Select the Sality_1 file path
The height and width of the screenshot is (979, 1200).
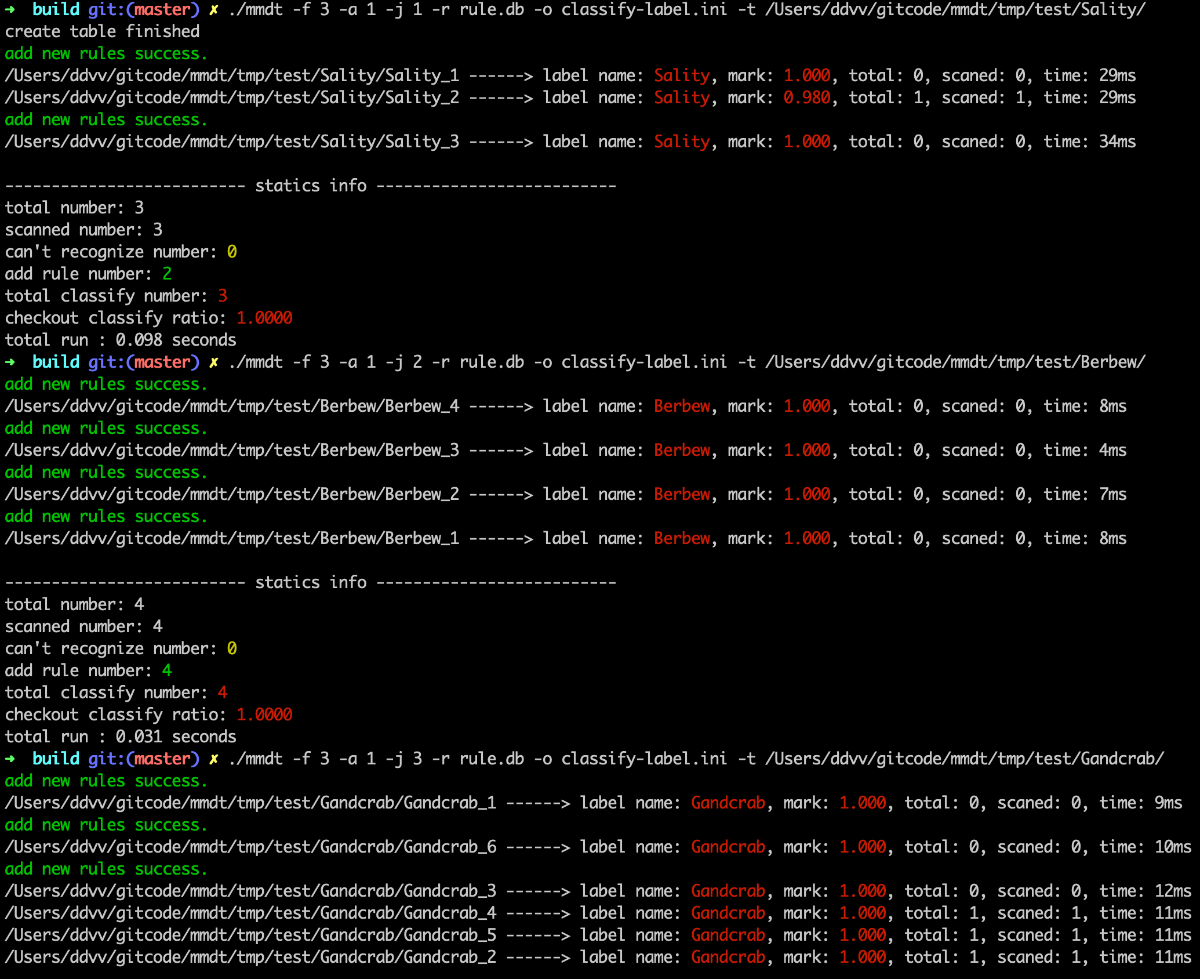[232, 76]
